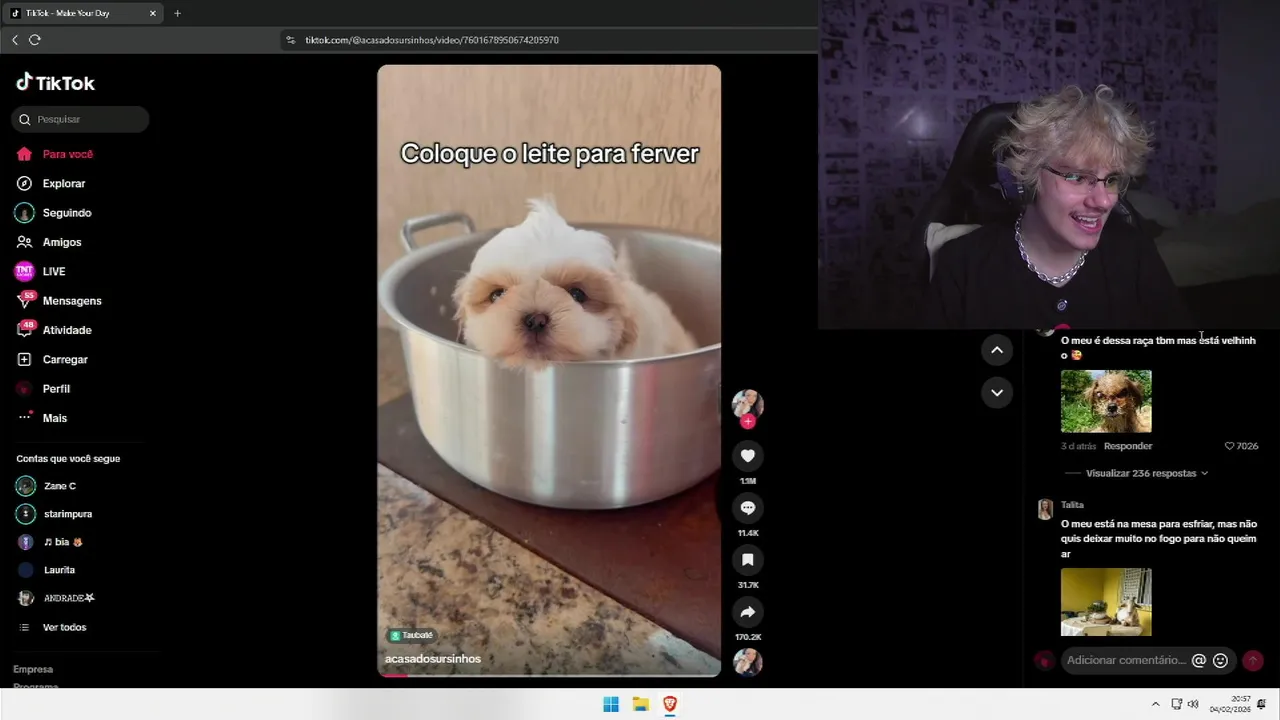Open the Empresa footer link
Image resolution: width=1280 pixels, height=720 pixels.
[x=33, y=669]
